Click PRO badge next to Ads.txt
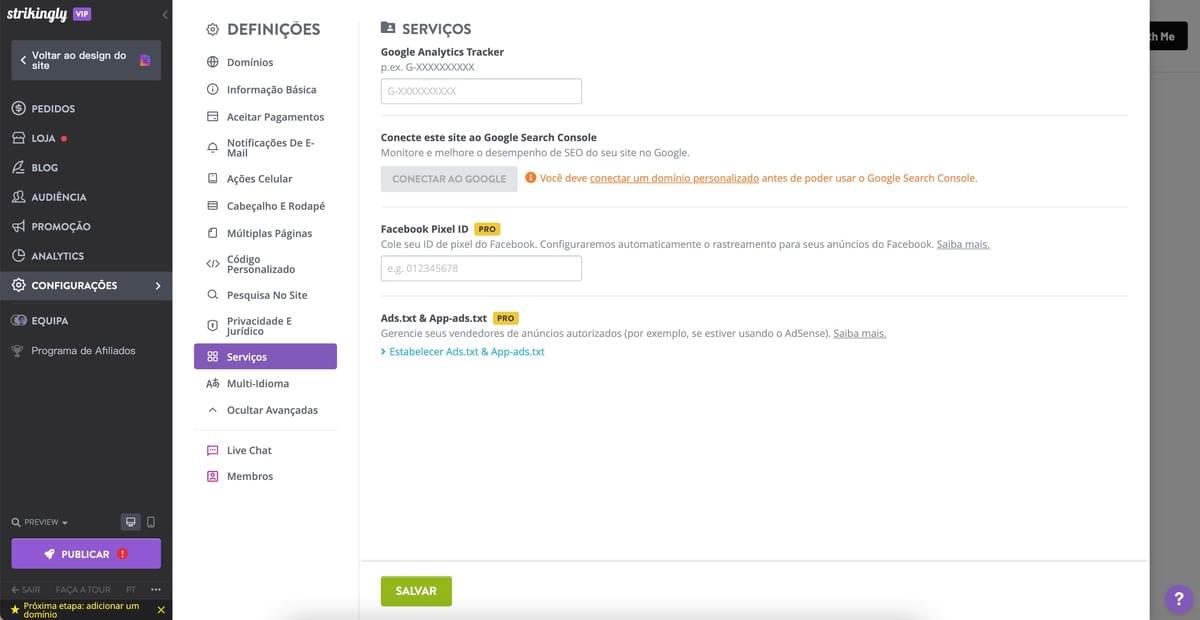This screenshot has height=620, width=1200. pos(505,318)
